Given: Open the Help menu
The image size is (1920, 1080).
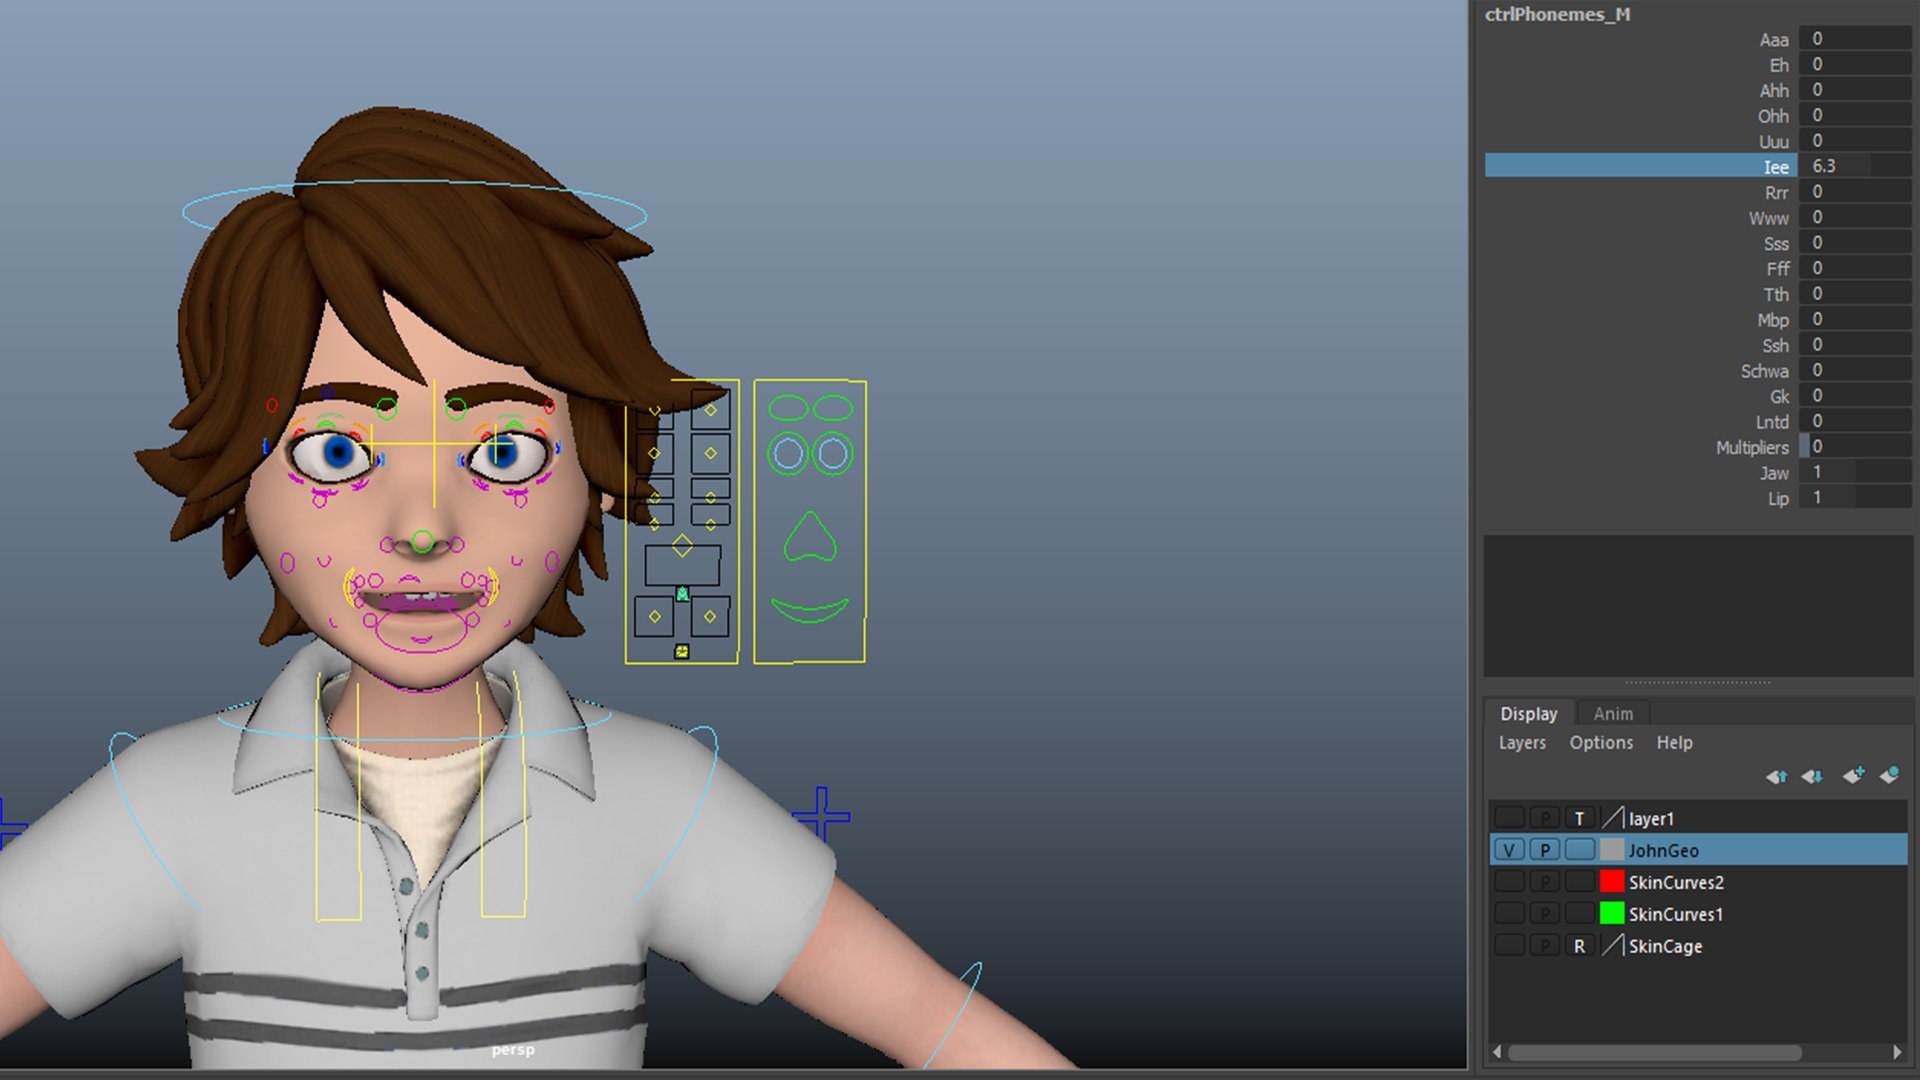Looking at the screenshot, I should [1674, 743].
